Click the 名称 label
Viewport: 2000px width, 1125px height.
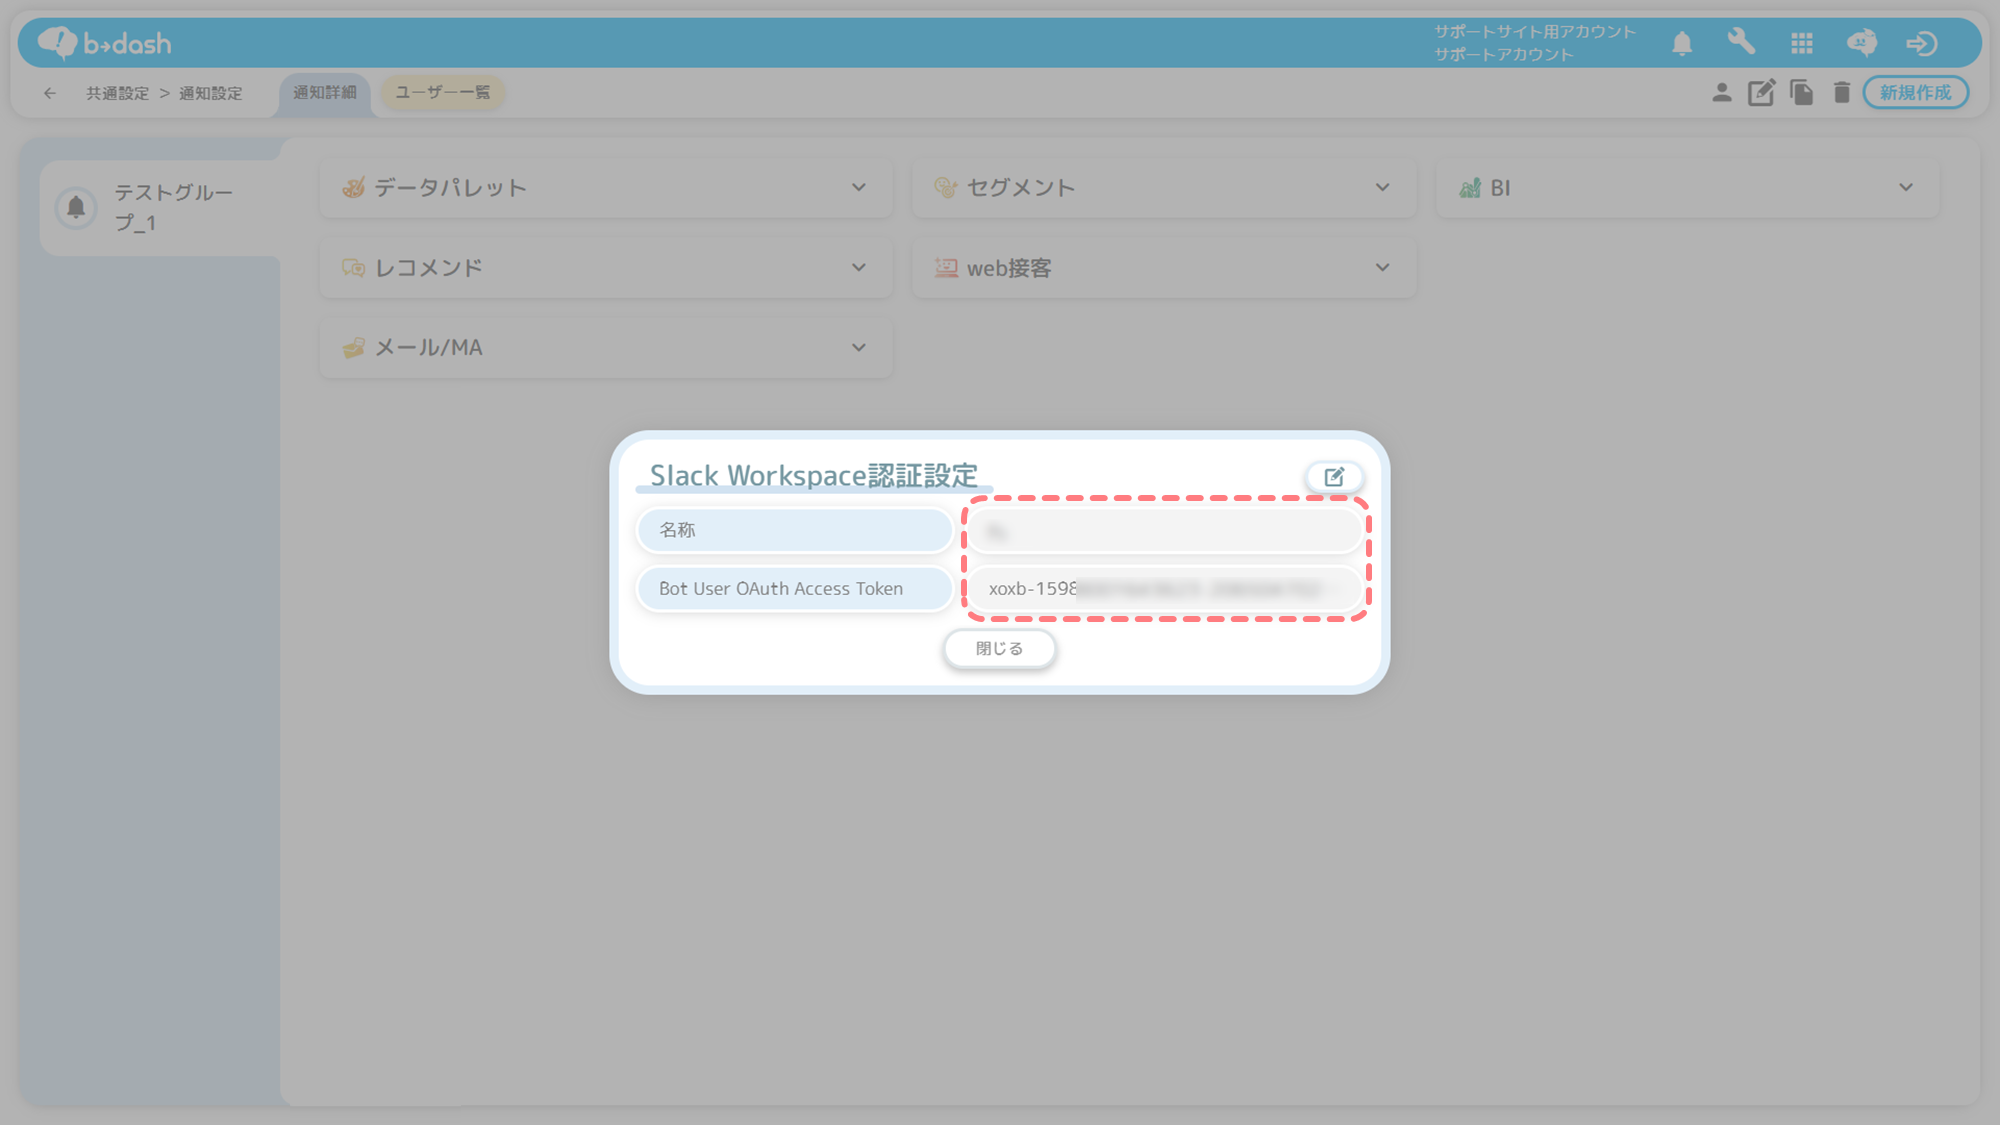click(794, 530)
